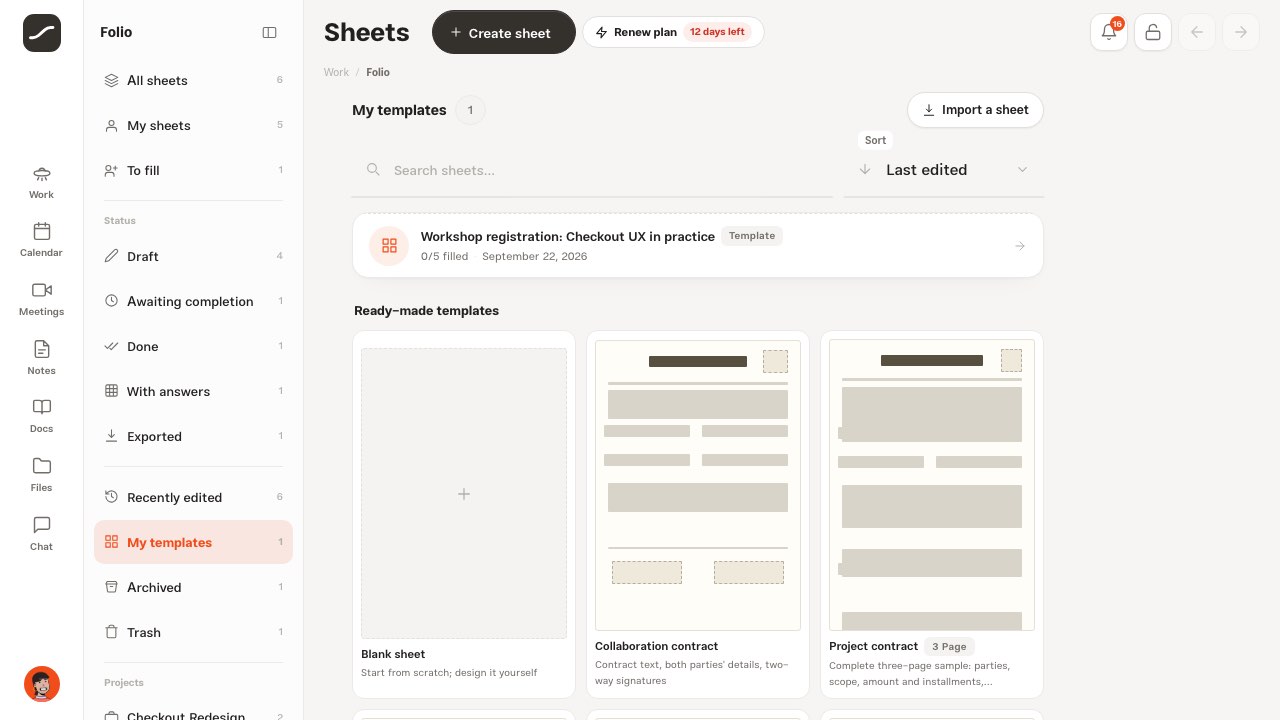This screenshot has height=720, width=1280.
Task: Open the Project contract template thumbnail
Action: 932,485
